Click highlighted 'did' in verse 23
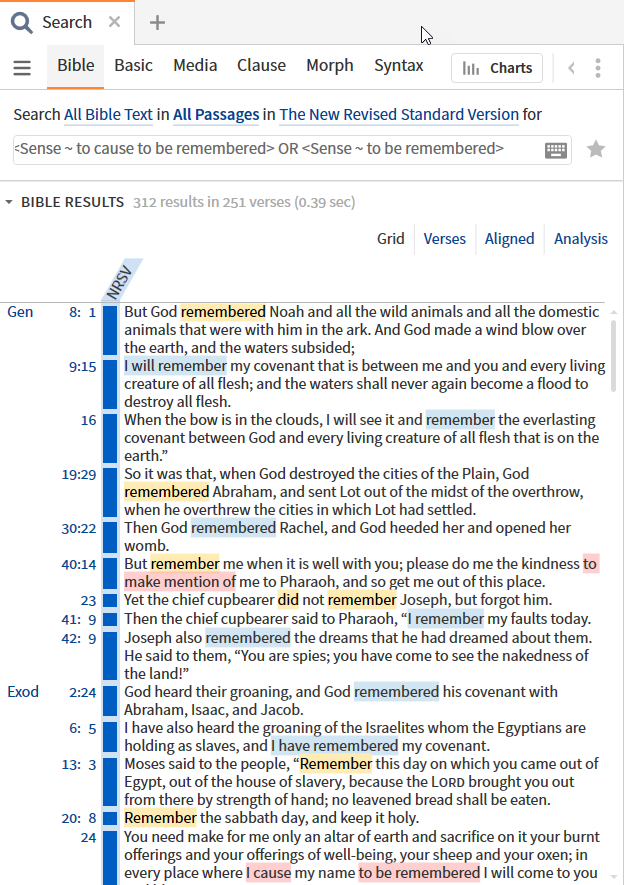Image resolution: width=624 pixels, height=885 pixels. coord(288,600)
